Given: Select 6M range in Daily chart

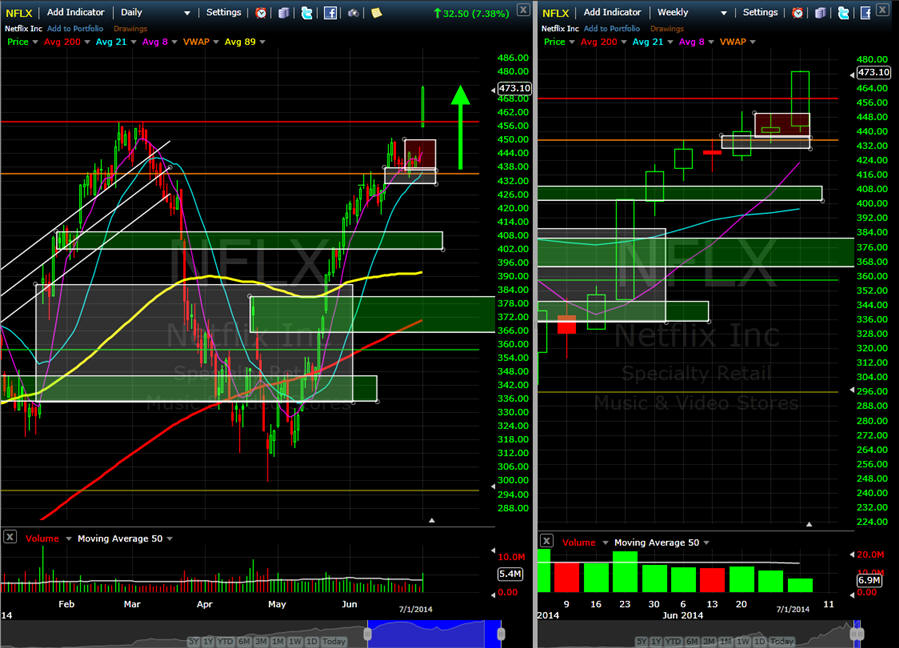Looking at the screenshot, I should pyautogui.click(x=244, y=641).
